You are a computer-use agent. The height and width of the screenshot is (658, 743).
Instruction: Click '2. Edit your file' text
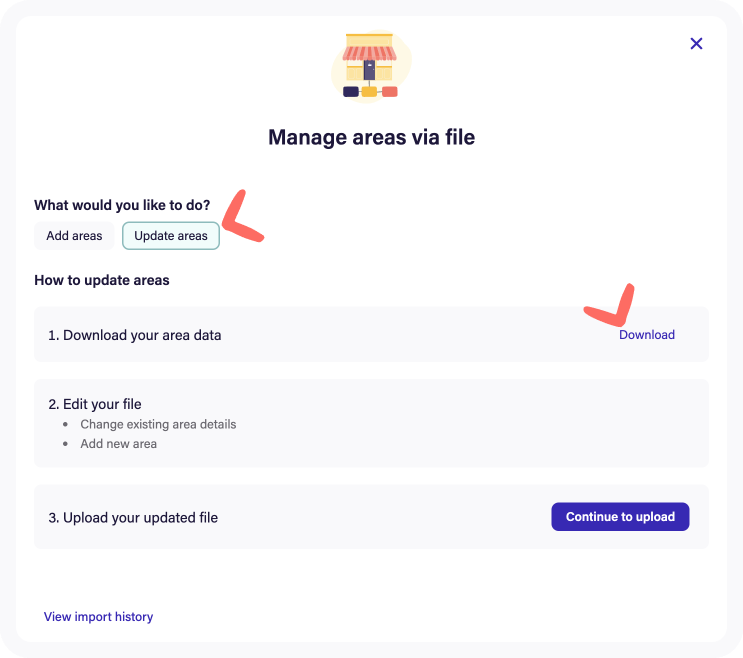(x=95, y=404)
